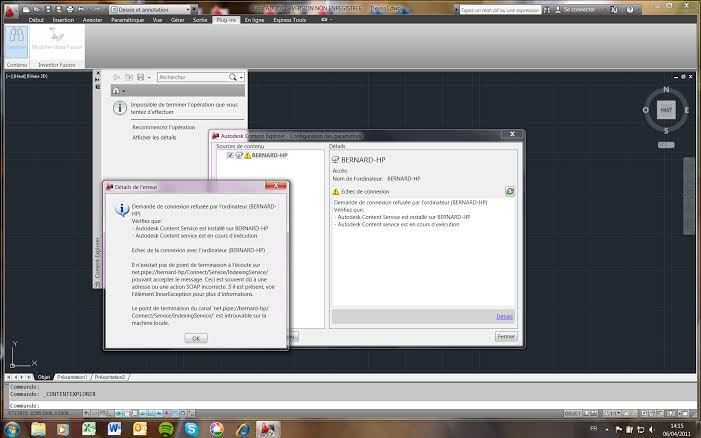Click the Content Explorer vertical title strip
This screenshot has height=438, width=701.
(97, 179)
